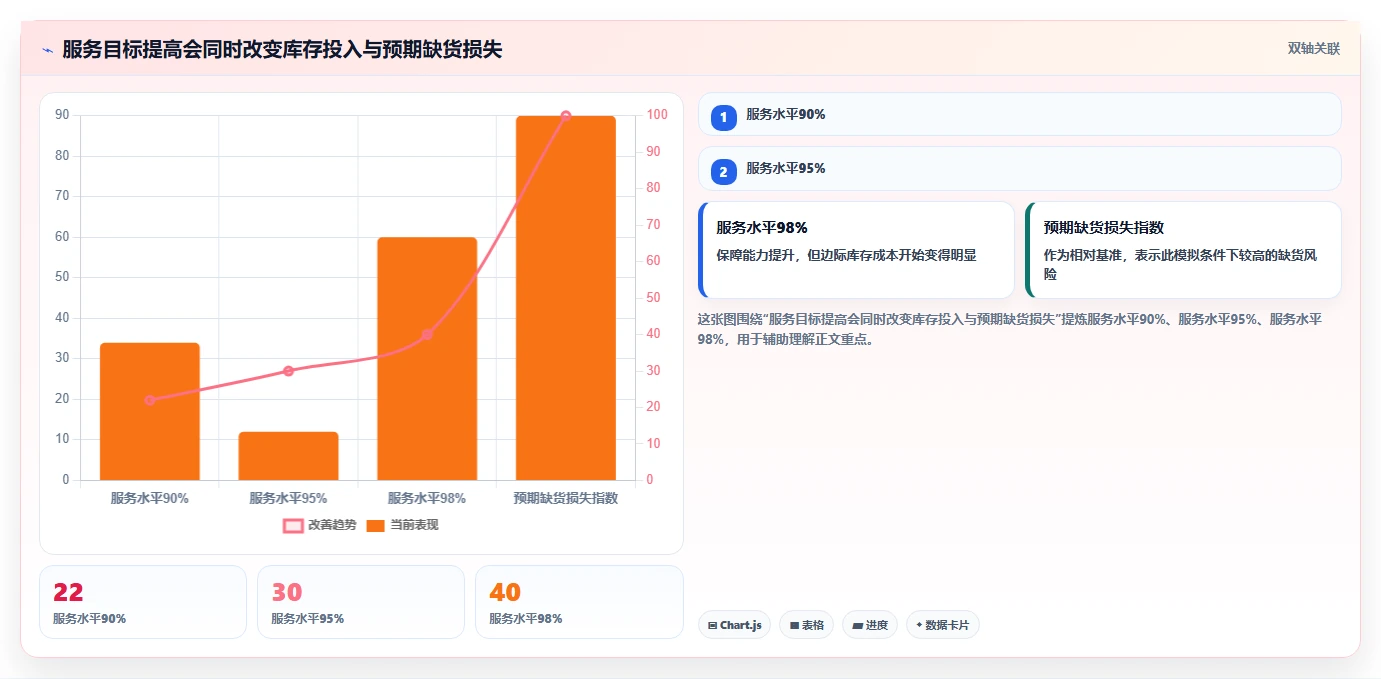Screen dimensions: 1381x679
Task: Toggle the 改善趋势 legend item
Action: [319, 525]
